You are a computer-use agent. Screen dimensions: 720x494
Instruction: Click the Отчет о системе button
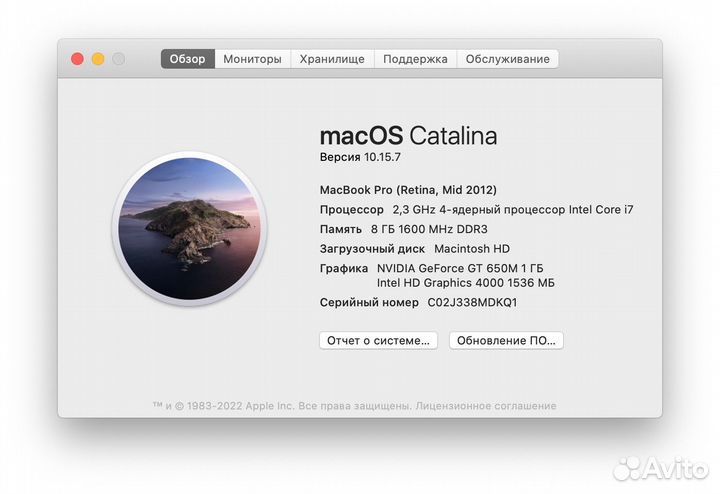click(378, 340)
